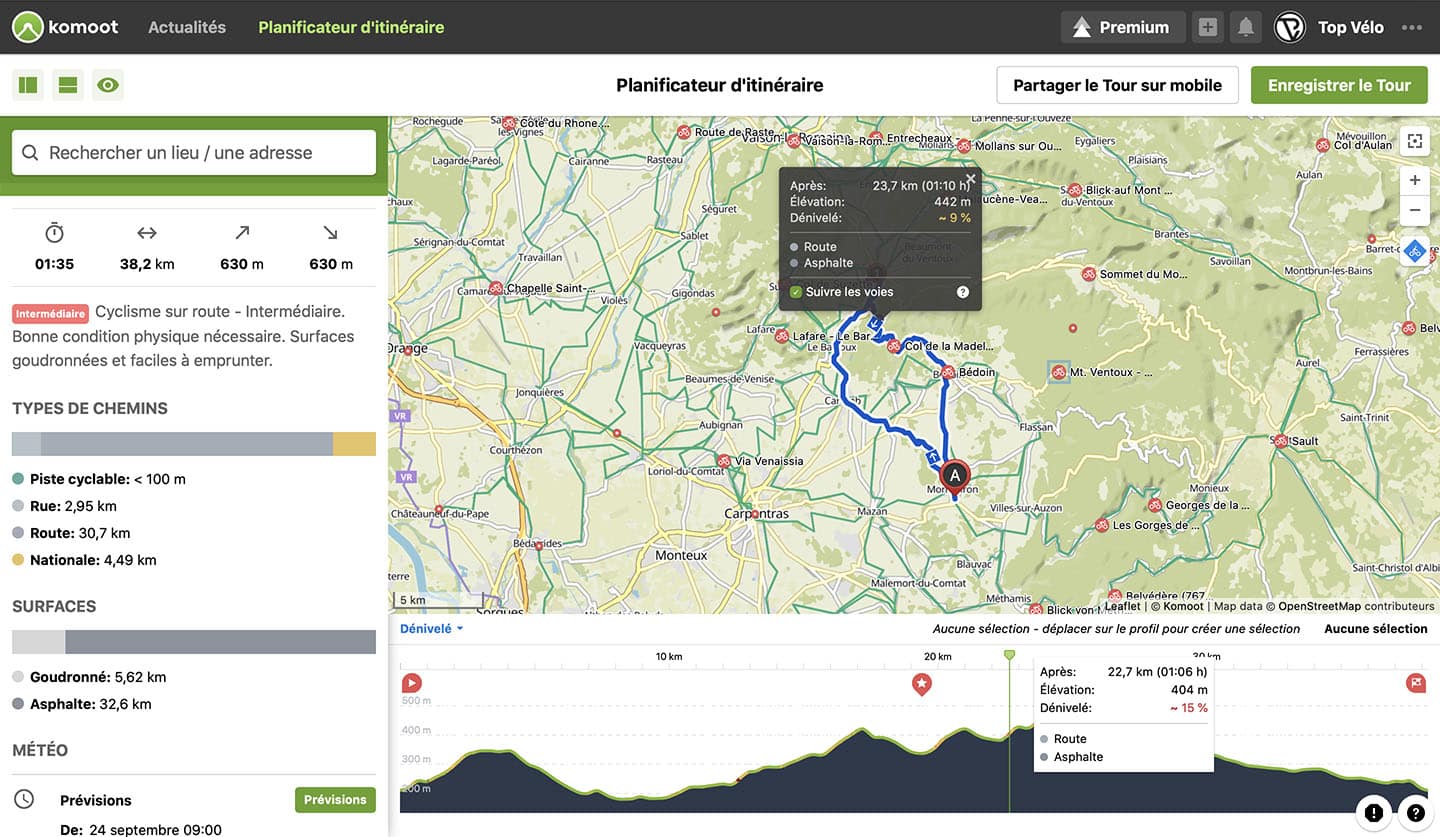Open the Dénivelé profile dropdown
Viewport: 1440px width, 837px height.
(x=432, y=629)
